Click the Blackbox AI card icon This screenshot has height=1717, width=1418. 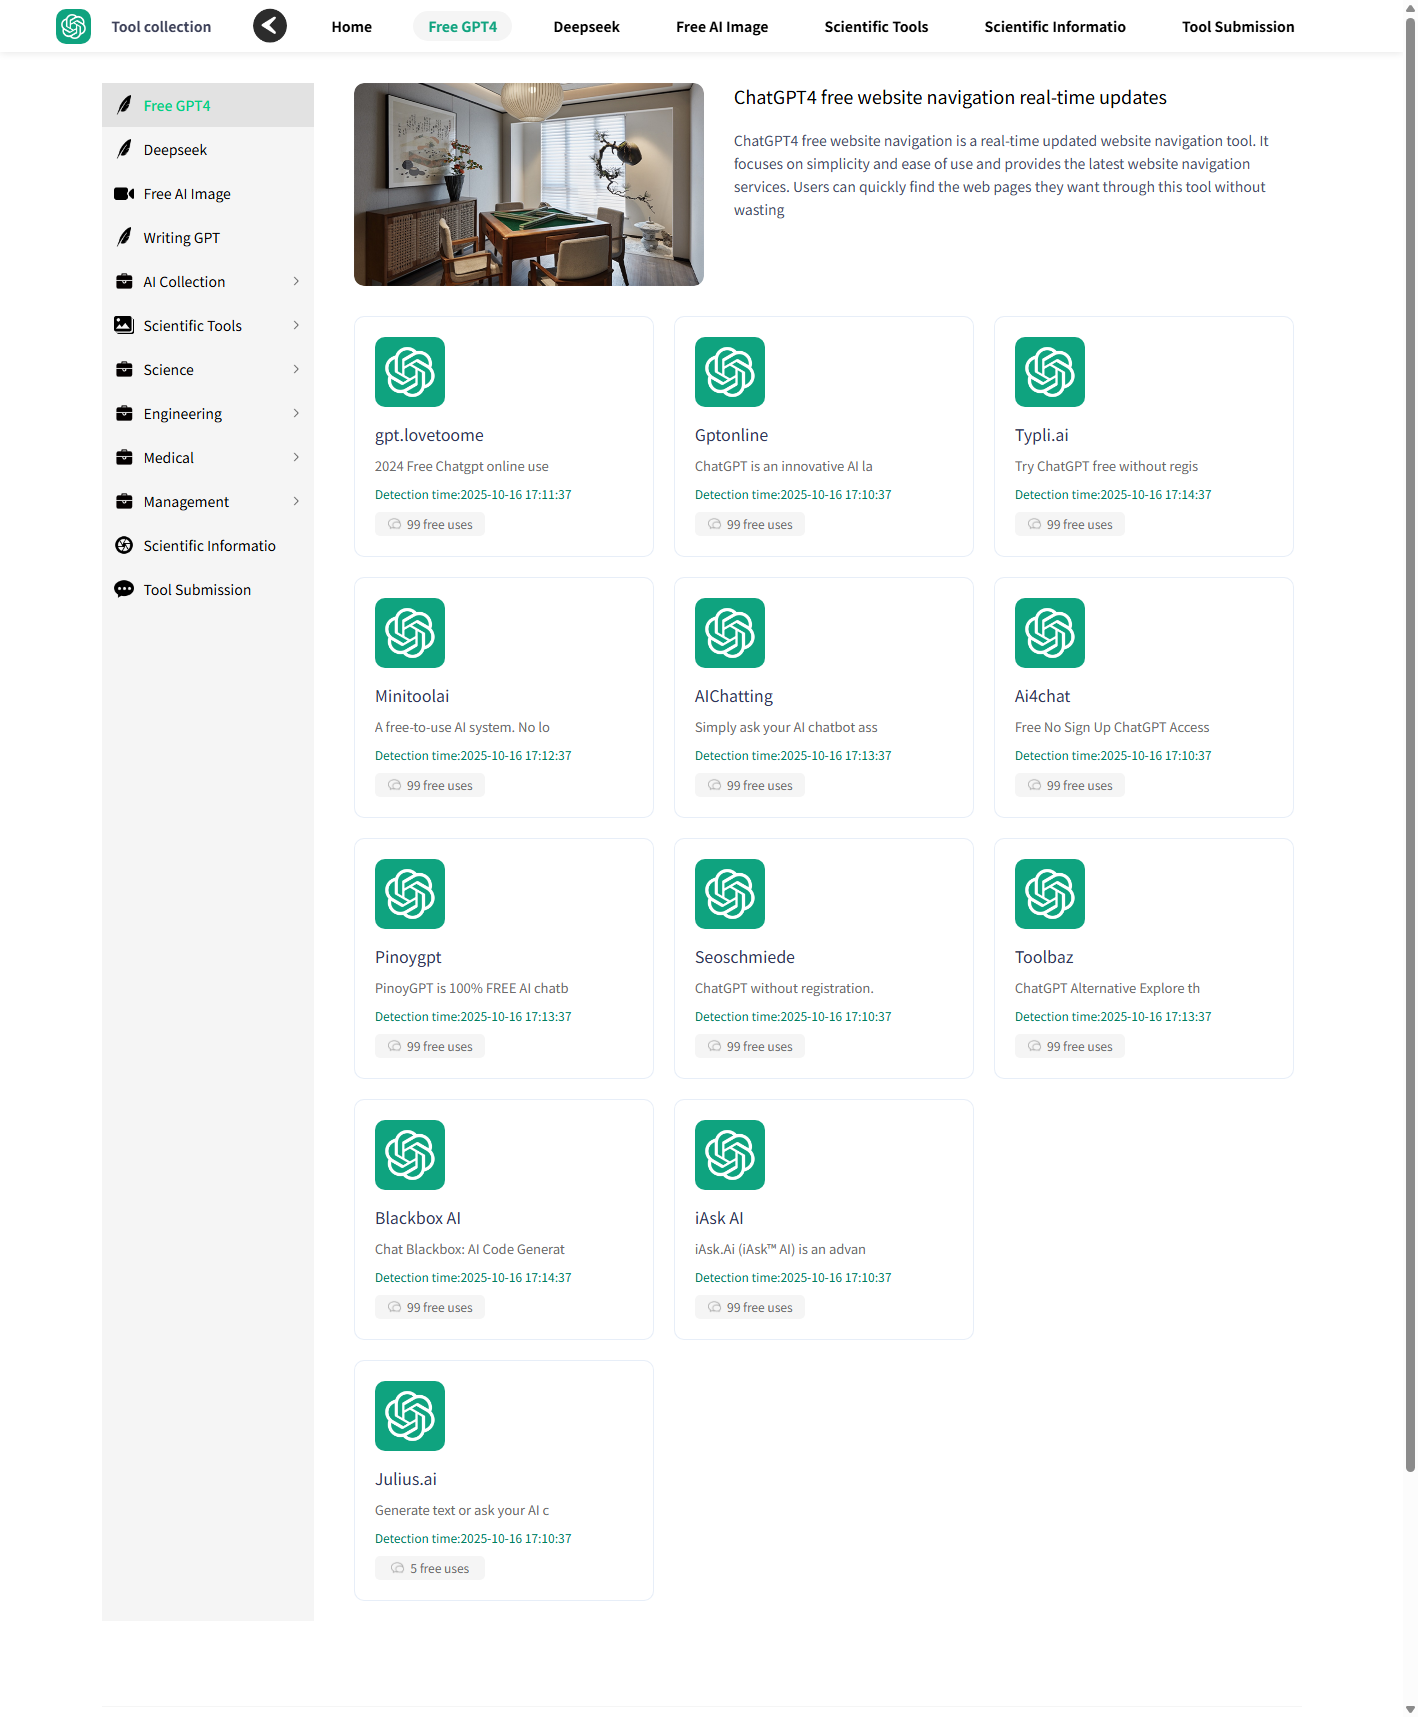pos(410,1155)
